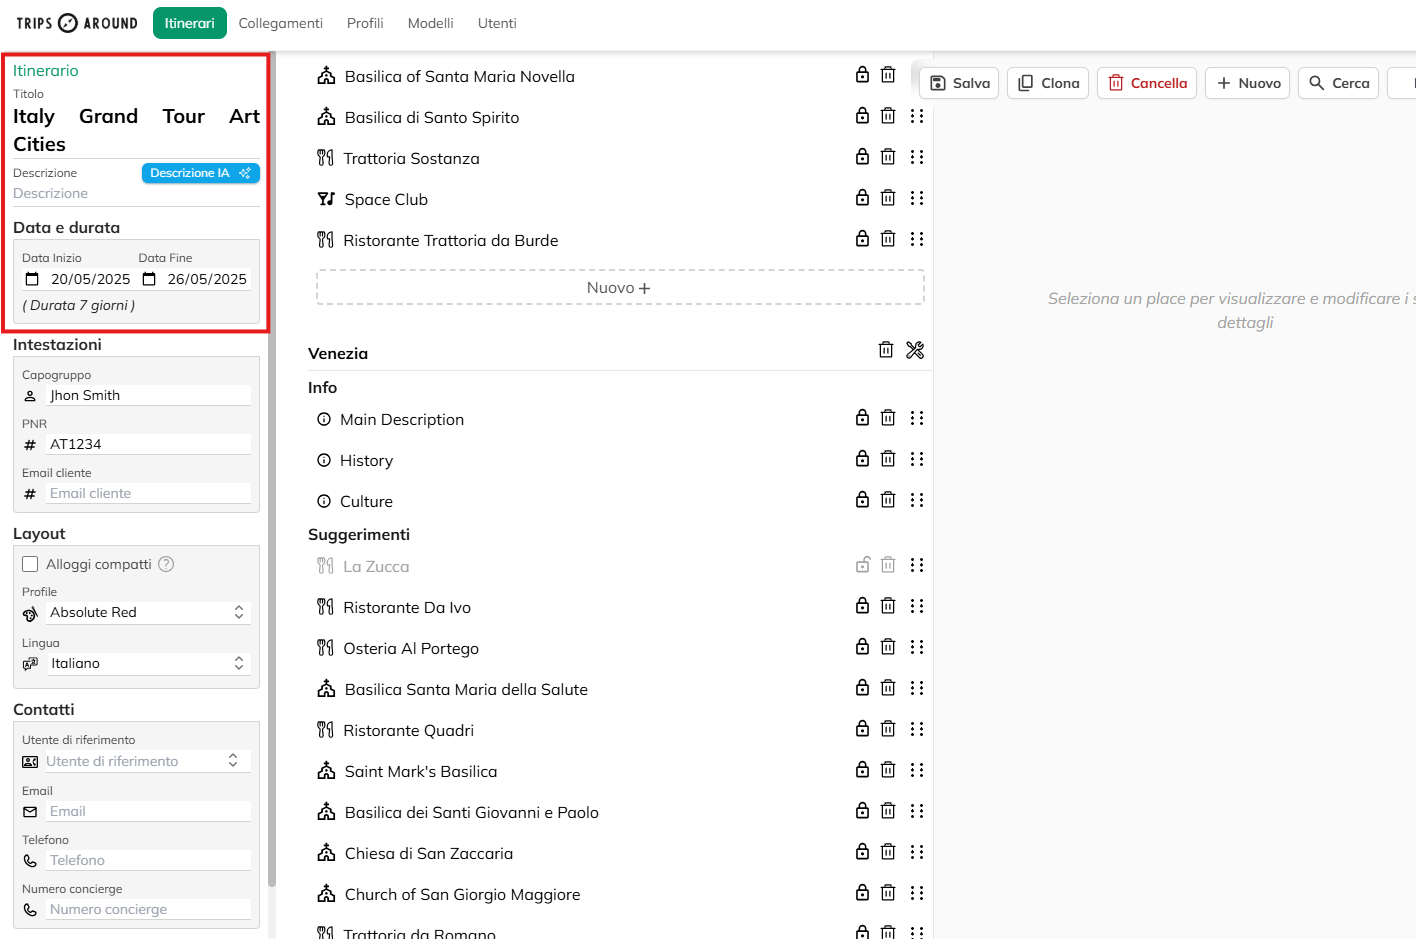Open the Modelli menu item

430,23
